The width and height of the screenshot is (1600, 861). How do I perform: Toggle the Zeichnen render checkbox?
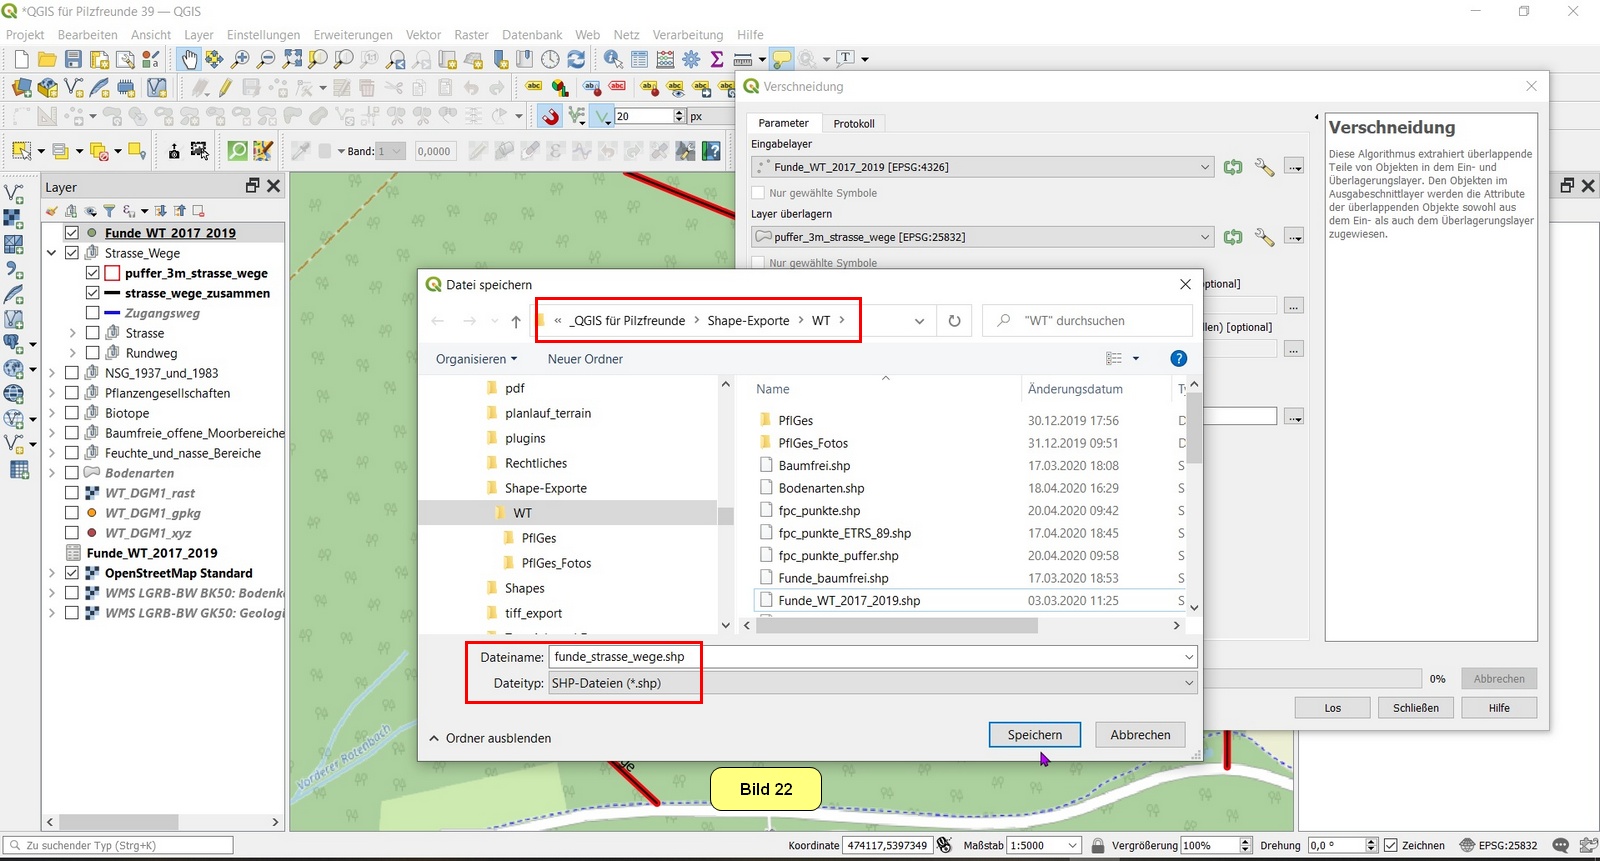pos(1390,845)
